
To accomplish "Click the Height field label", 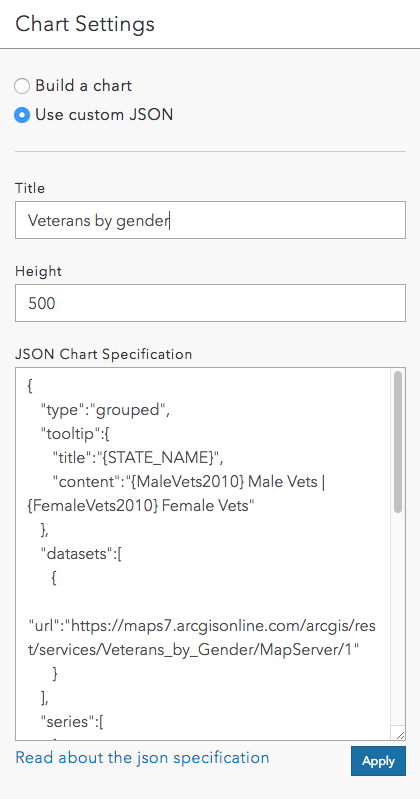I will point(38,271).
